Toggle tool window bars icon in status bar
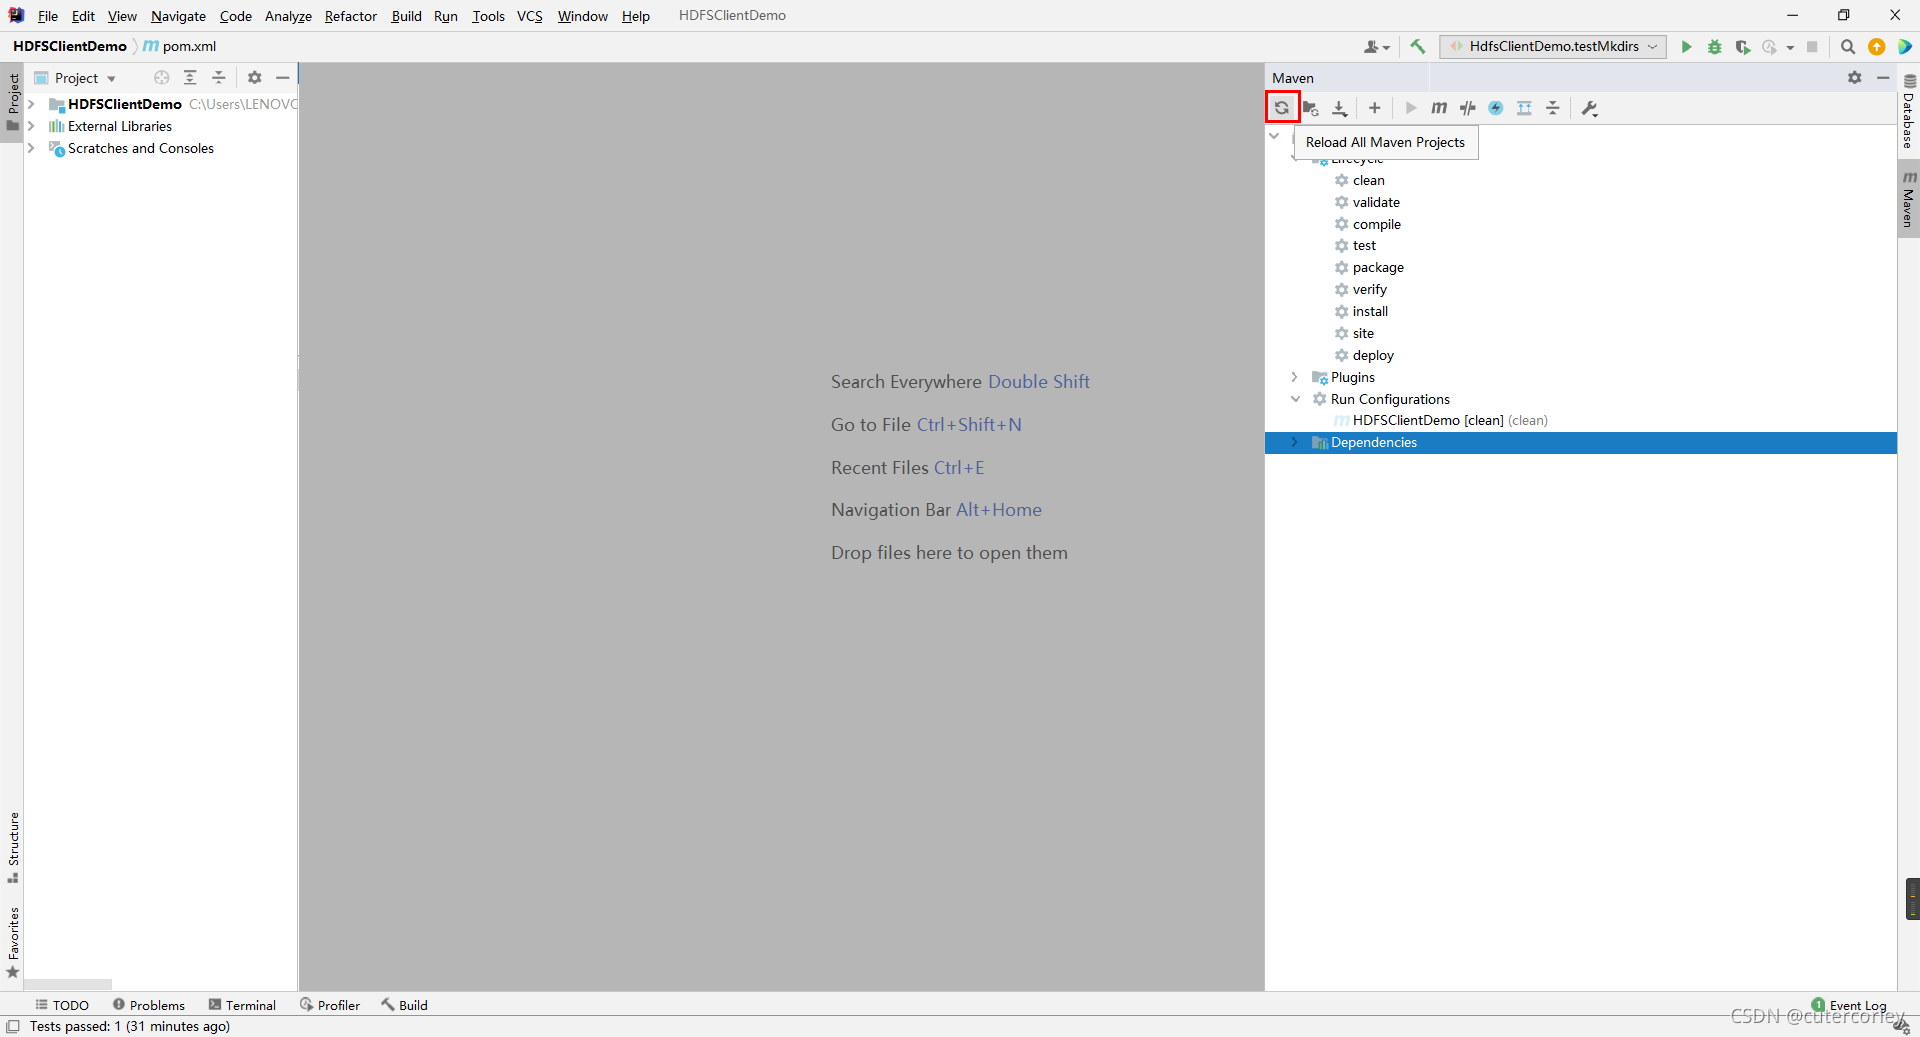 click(13, 1026)
